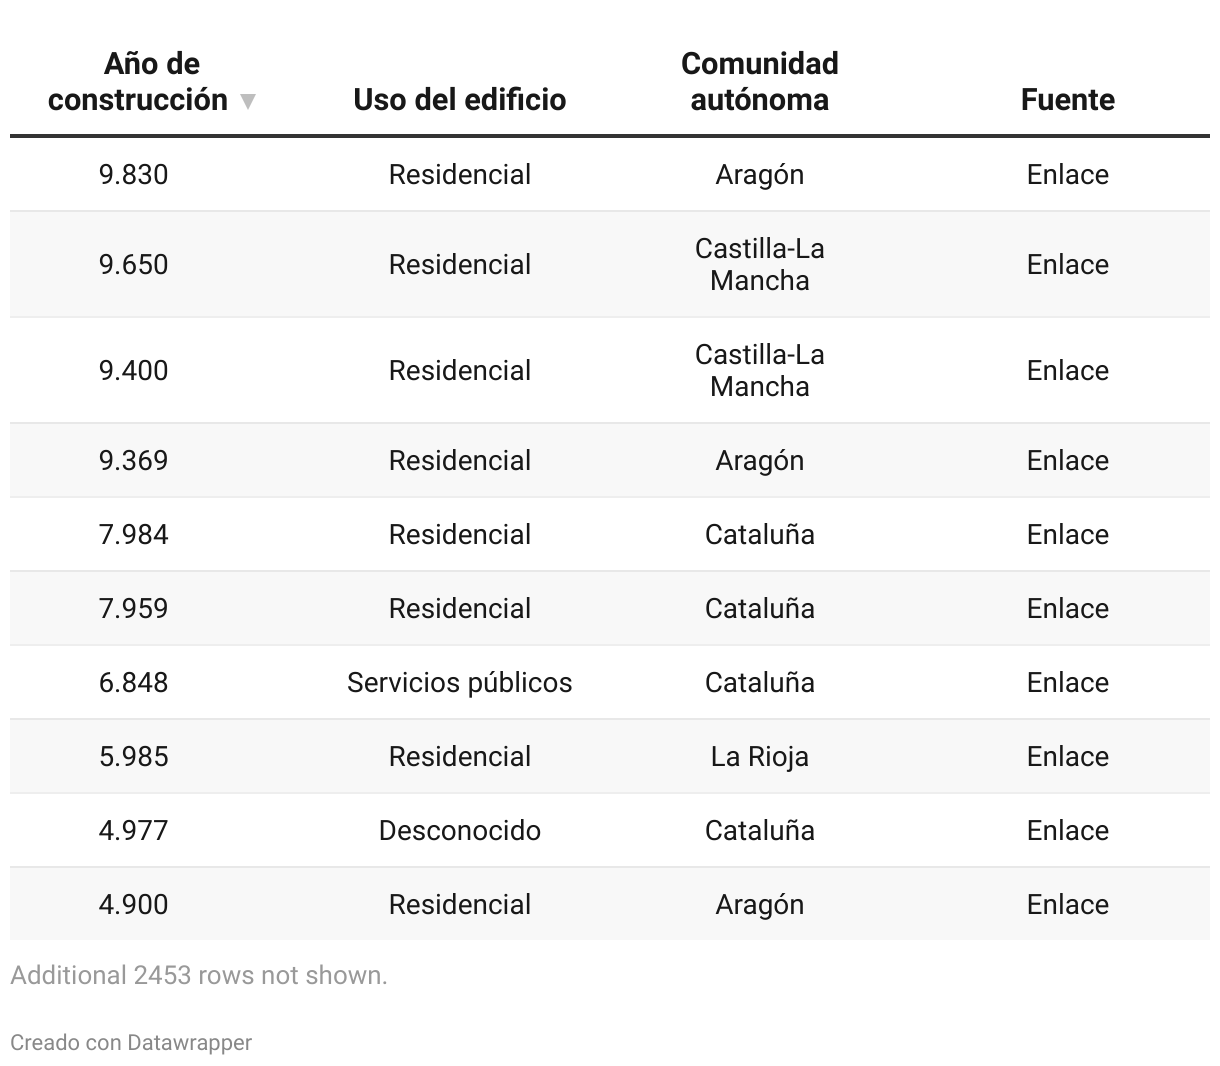Open the Enlace link in the 7.959 row
Viewport: 1220px width, 1066px height.
point(1068,608)
